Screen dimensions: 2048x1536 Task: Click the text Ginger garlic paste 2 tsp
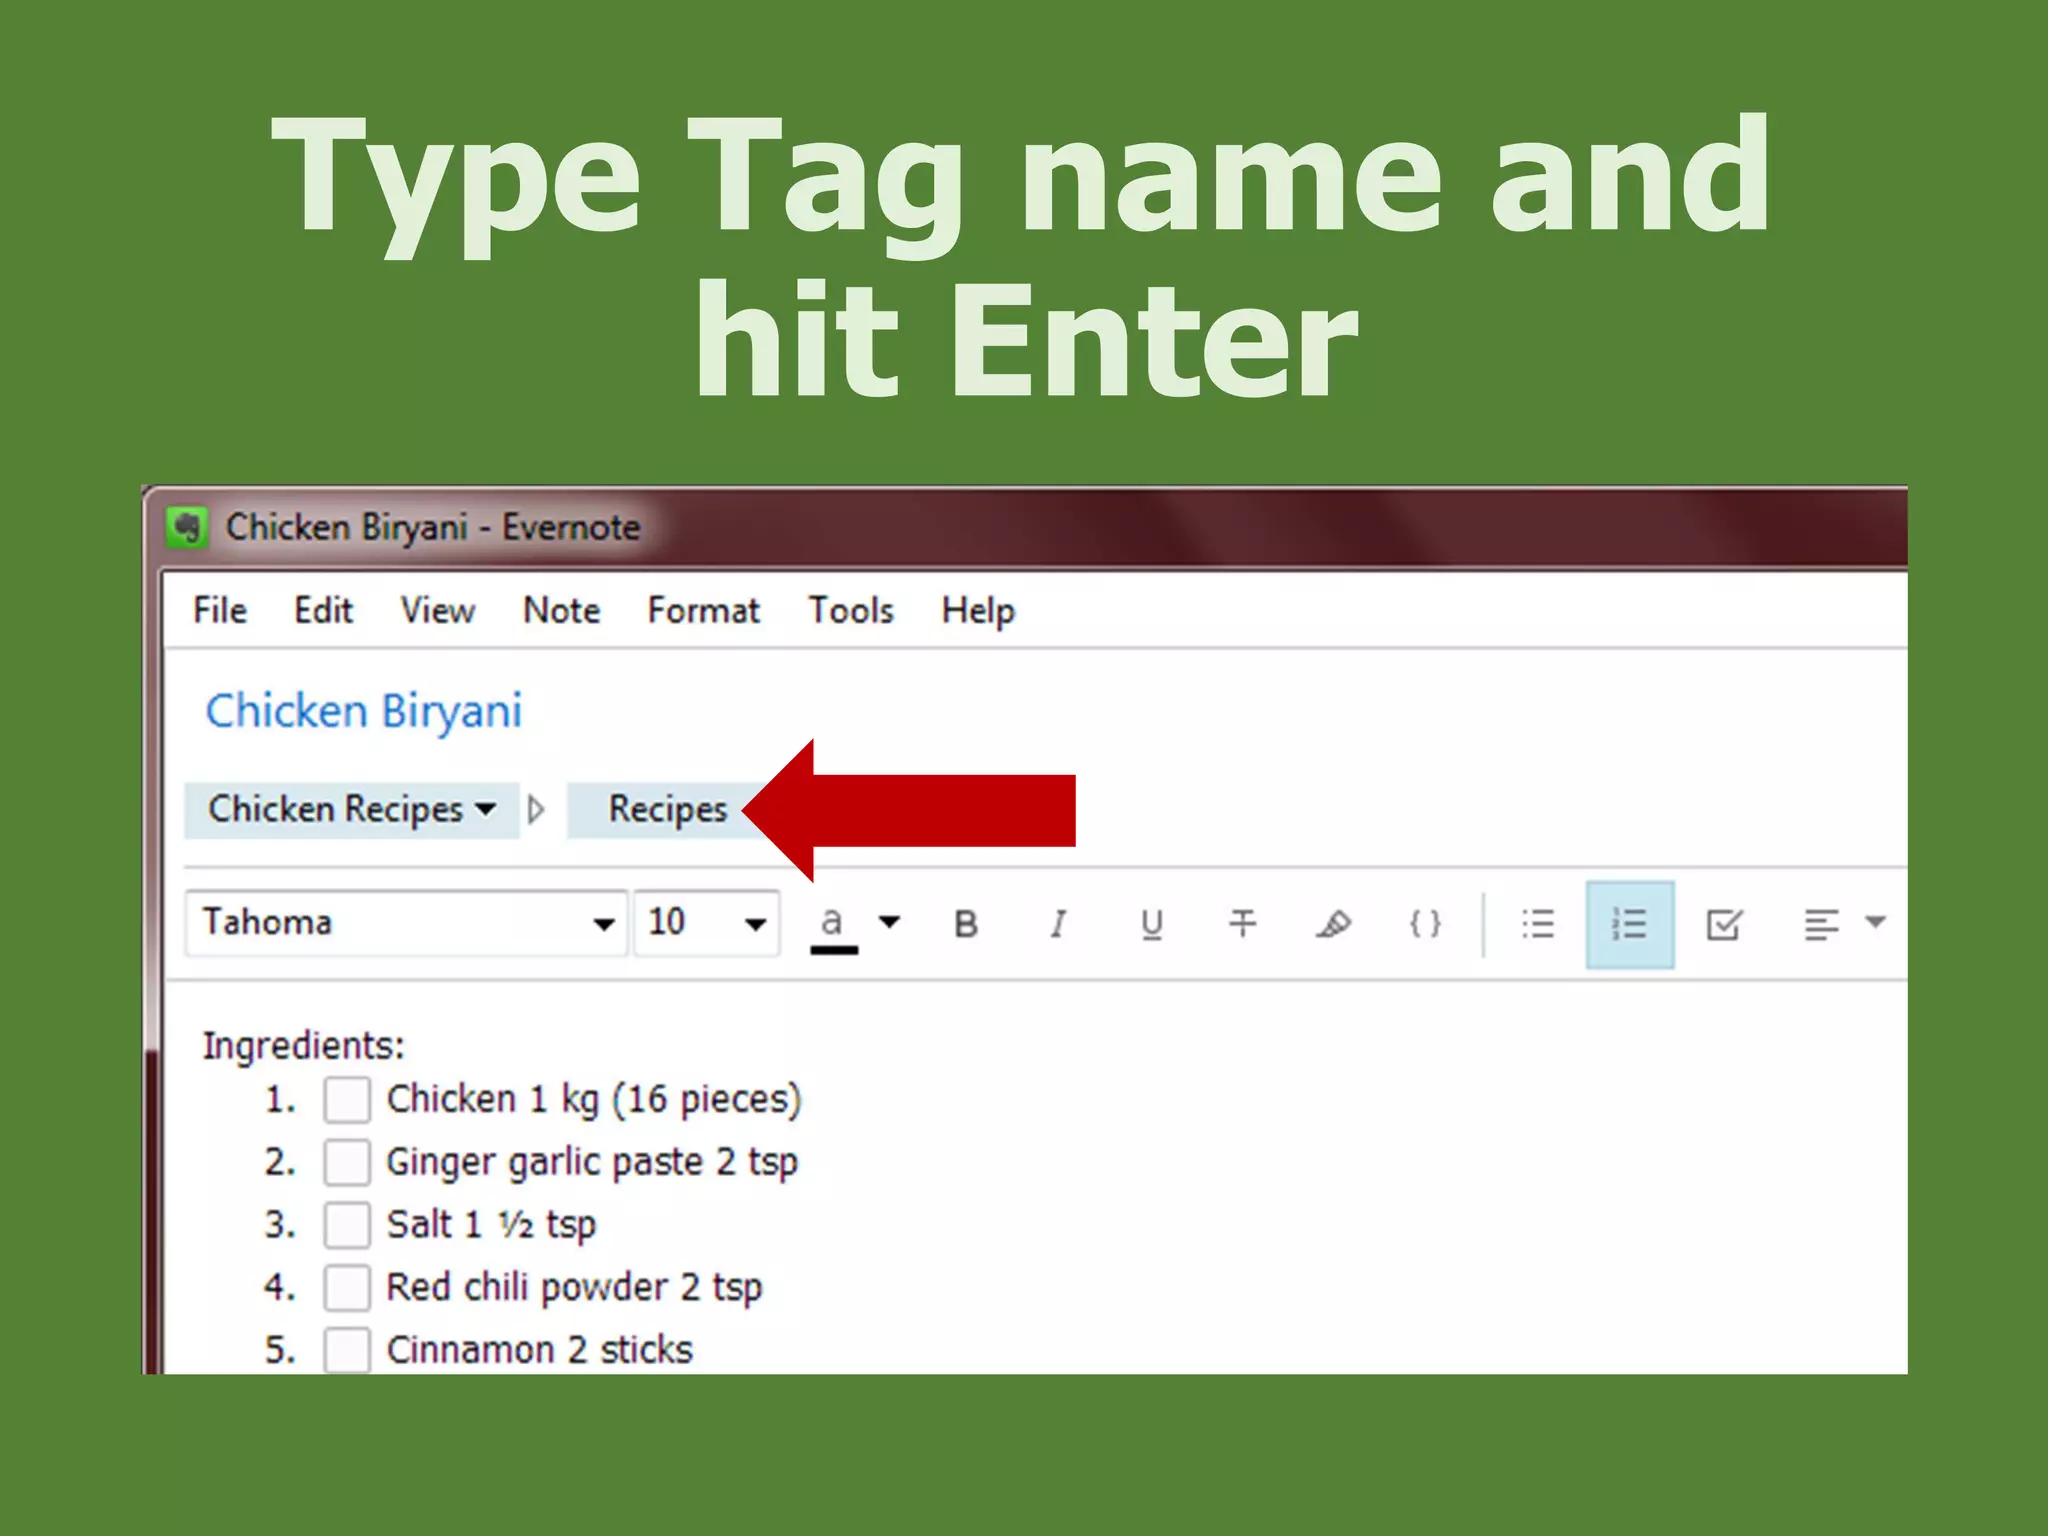pyautogui.click(x=592, y=1163)
